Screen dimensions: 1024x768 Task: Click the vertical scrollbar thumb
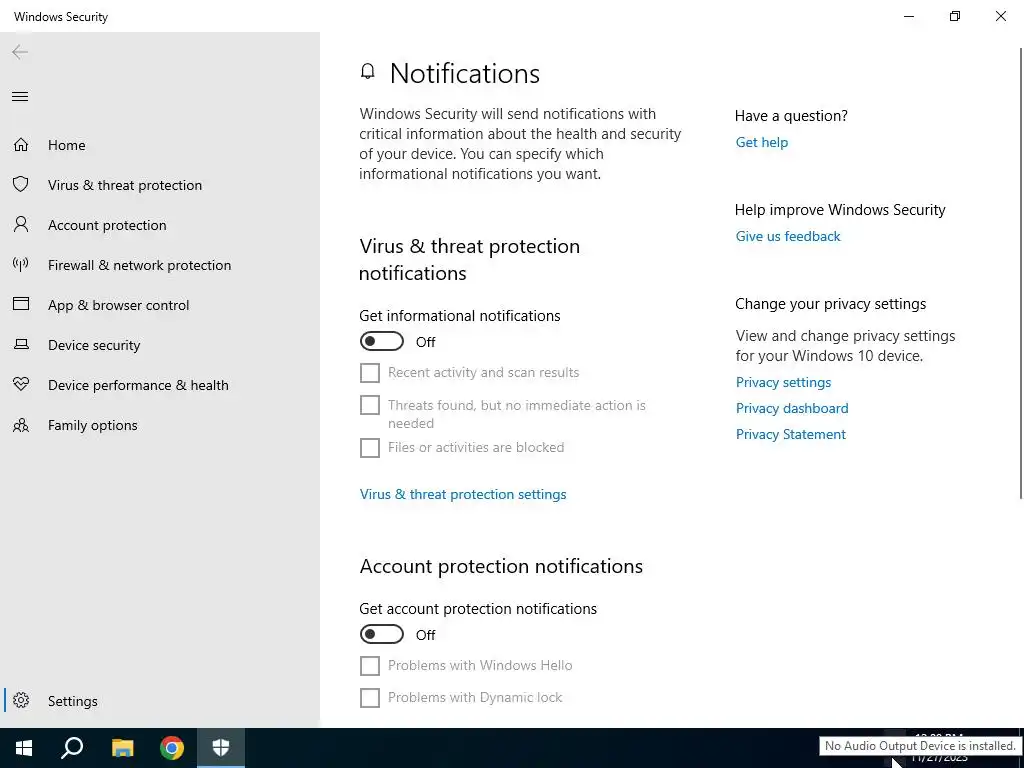(1021, 273)
